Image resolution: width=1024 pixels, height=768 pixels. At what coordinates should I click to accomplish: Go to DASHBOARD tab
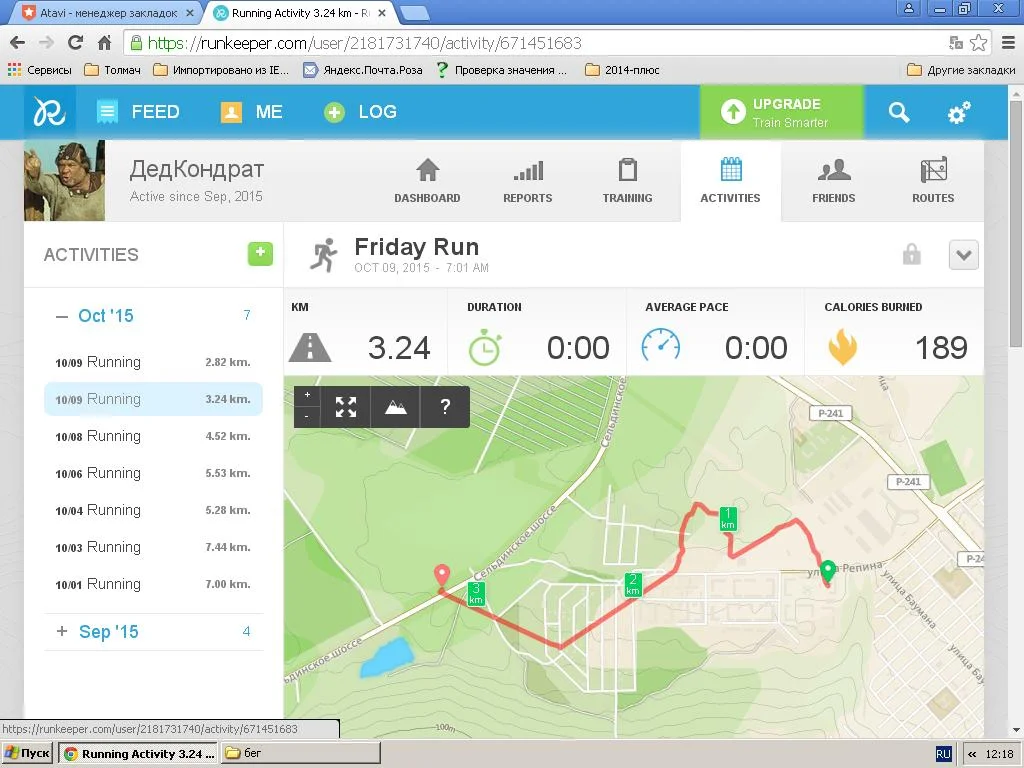coord(427,181)
